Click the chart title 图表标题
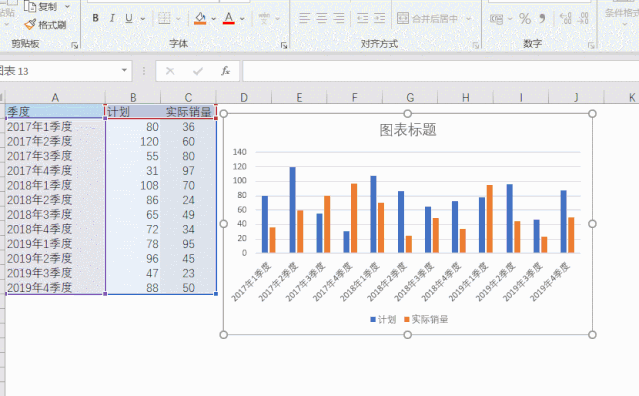Image resolution: width=639 pixels, height=396 pixels. click(408, 130)
